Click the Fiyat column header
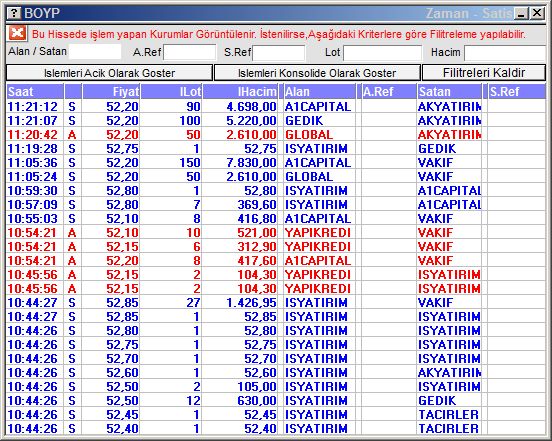The height and width of the screenshot is (441, 552). point(111,92)
